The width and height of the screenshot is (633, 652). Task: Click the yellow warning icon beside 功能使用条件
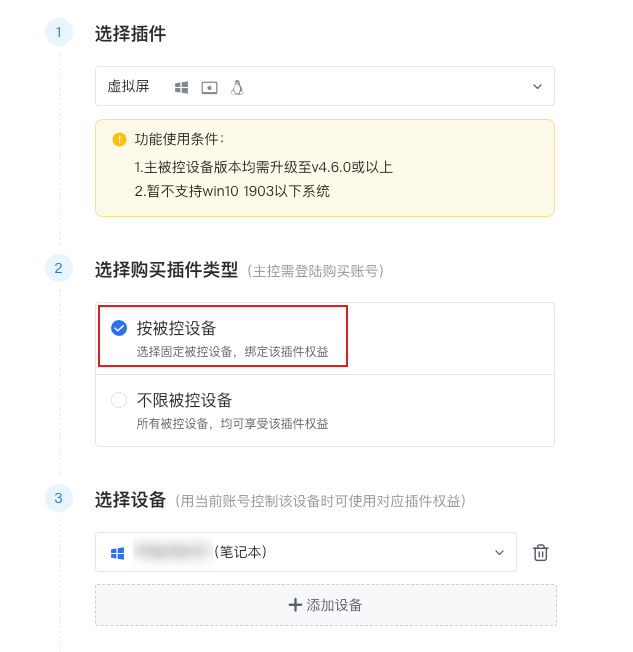[119, 139]
